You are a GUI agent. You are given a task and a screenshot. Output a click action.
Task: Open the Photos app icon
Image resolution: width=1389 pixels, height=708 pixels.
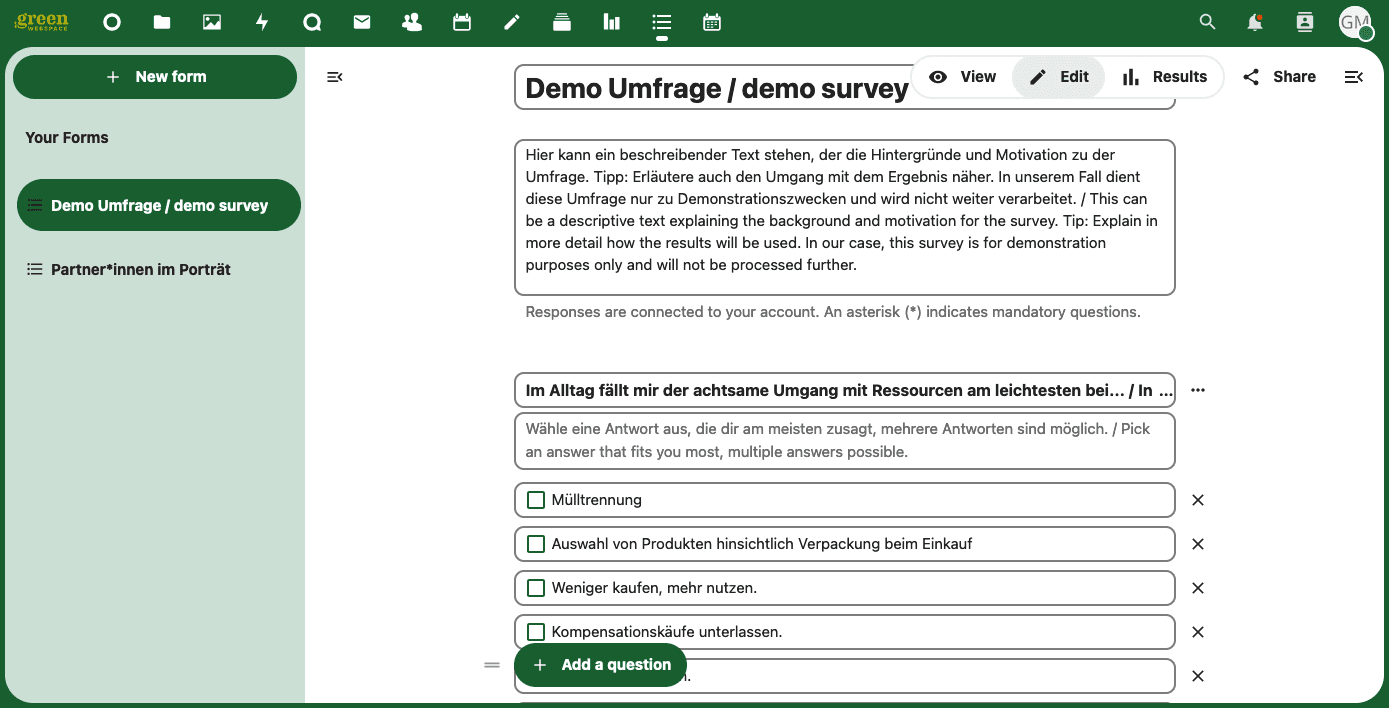(x=212, y=22)
